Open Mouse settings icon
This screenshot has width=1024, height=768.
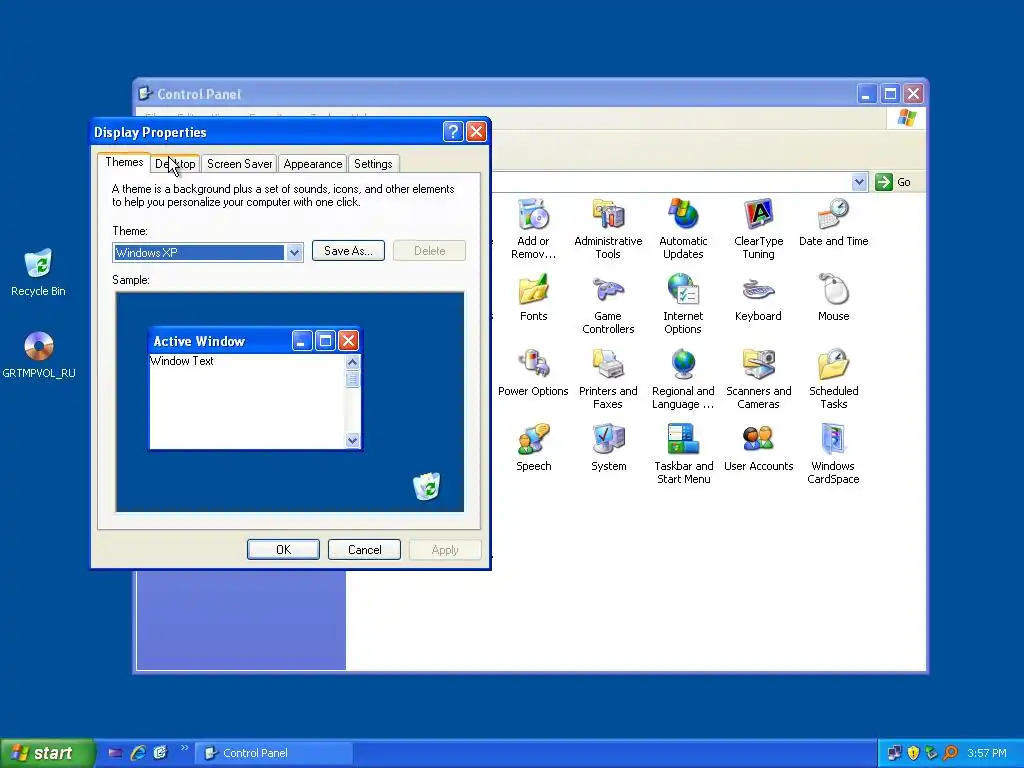click(833, 290)
